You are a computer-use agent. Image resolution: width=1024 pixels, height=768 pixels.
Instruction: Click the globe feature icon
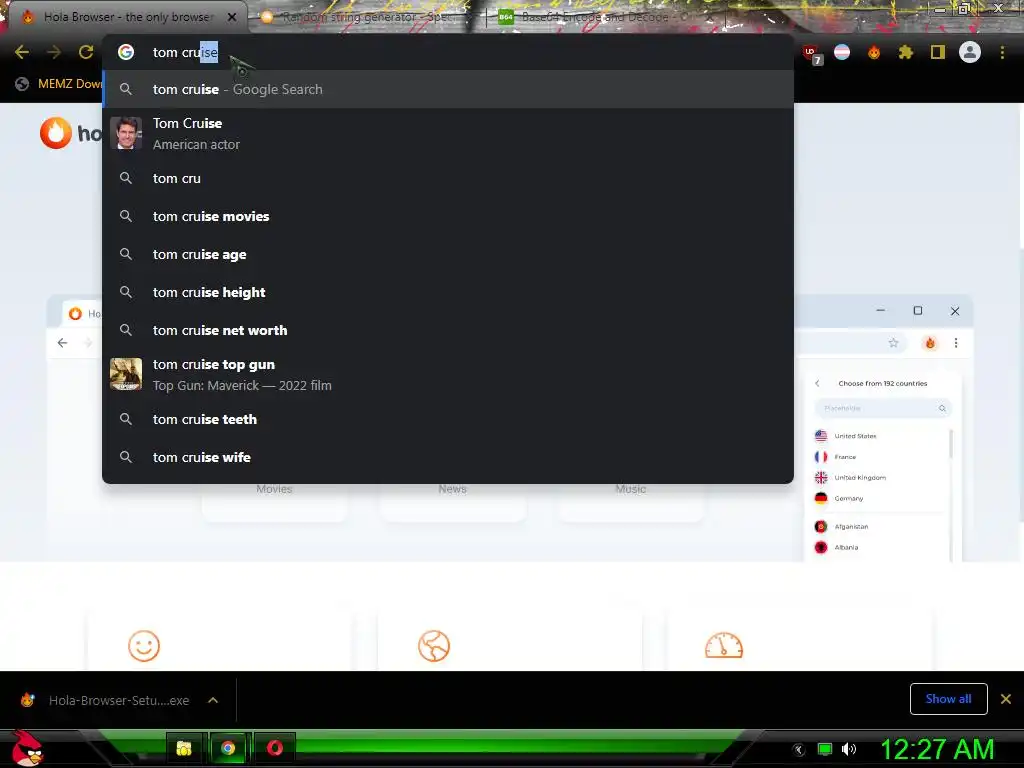[x=434, y=646]
